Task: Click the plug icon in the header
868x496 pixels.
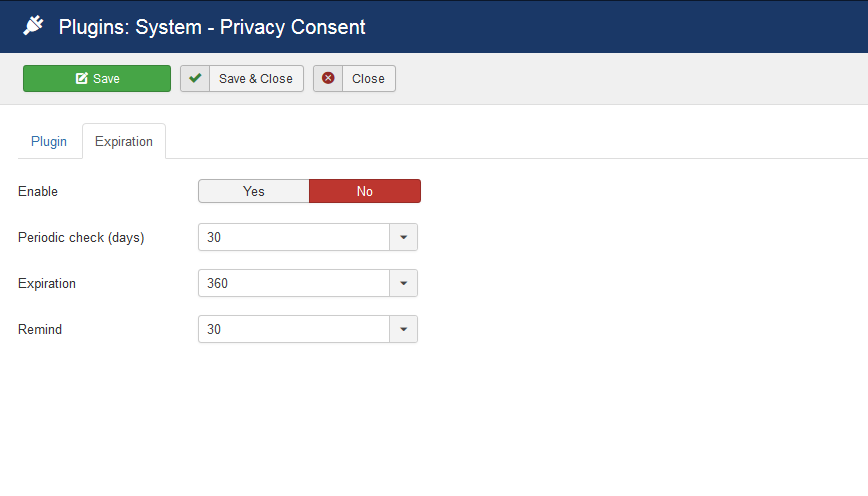Action: coord(33,27)
